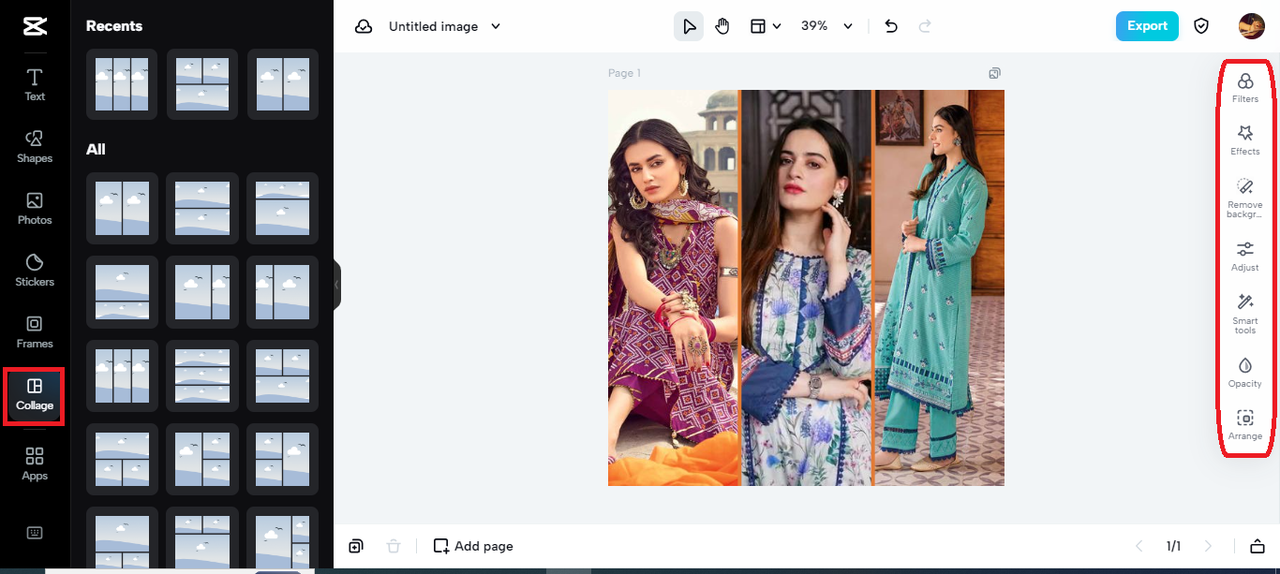Click the CapCut logo icon
The image size is (1280, 574).
click(x=35, y=26)
